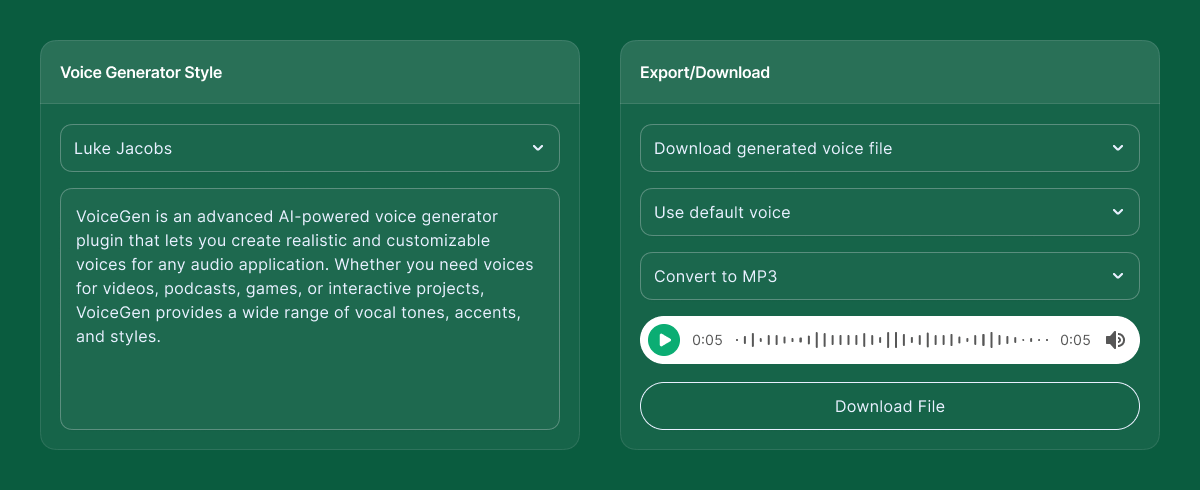Click chevron arrow on Convert to MP3

click(1118, 276)
